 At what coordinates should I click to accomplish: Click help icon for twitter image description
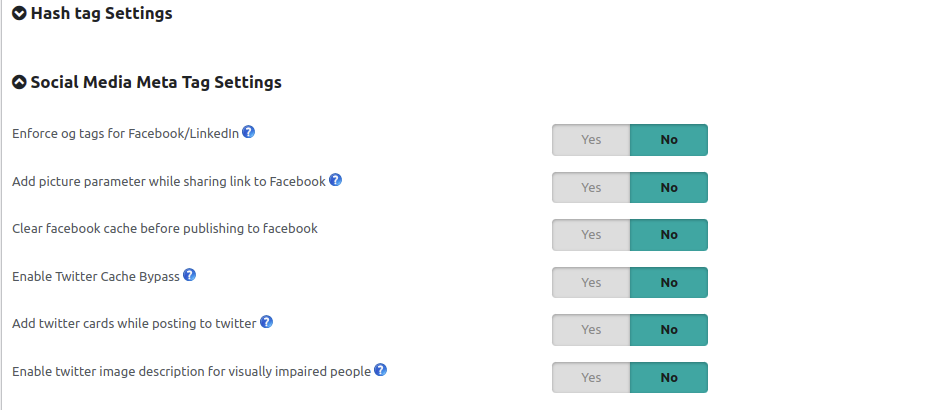pos(380,370)
